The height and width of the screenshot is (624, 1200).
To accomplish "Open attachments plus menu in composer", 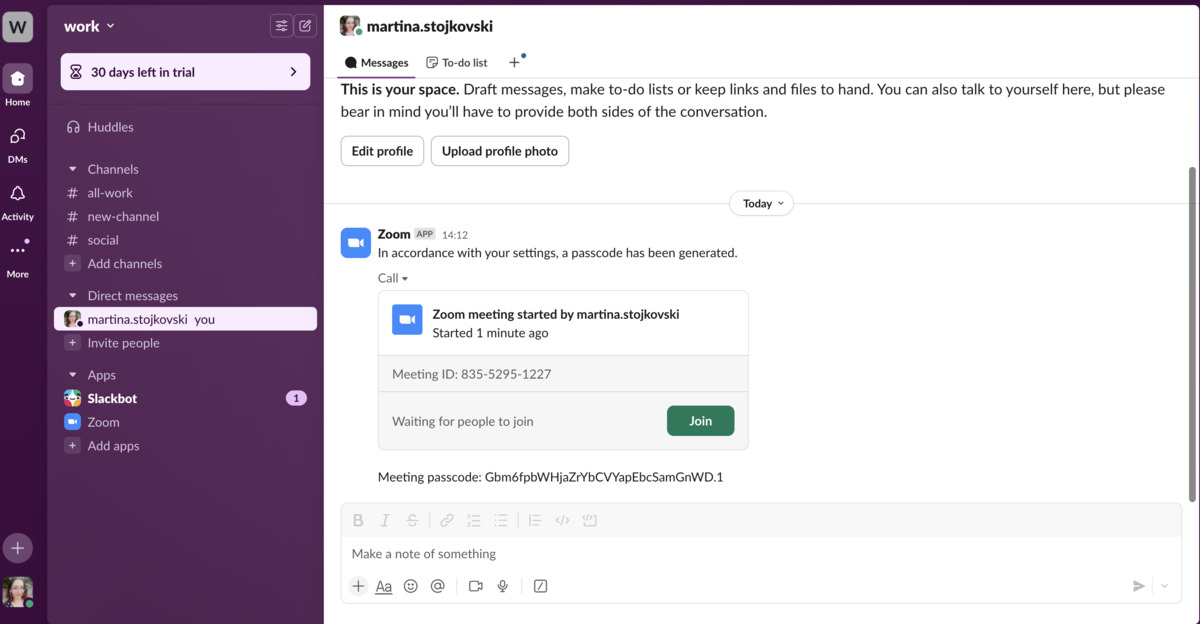I will (358, 586).
